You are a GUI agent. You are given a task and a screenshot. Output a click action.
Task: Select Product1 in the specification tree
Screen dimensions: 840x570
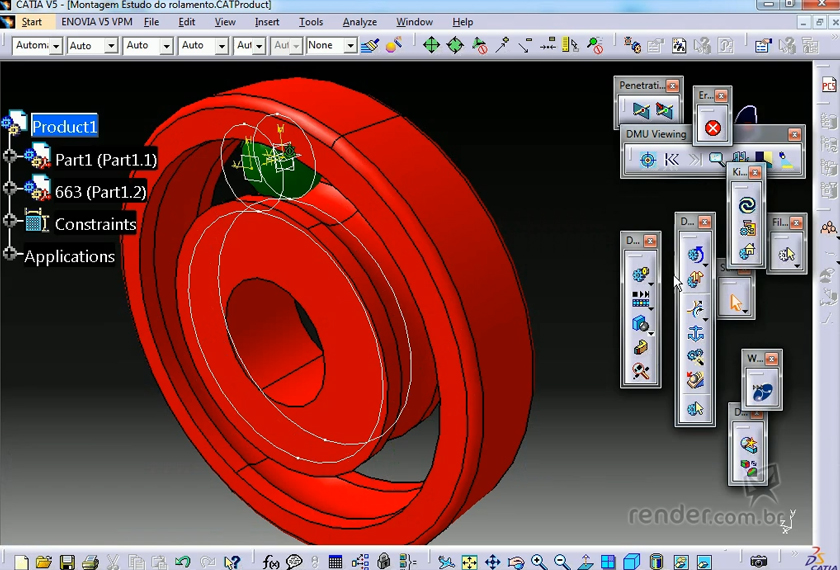(65, 127)
